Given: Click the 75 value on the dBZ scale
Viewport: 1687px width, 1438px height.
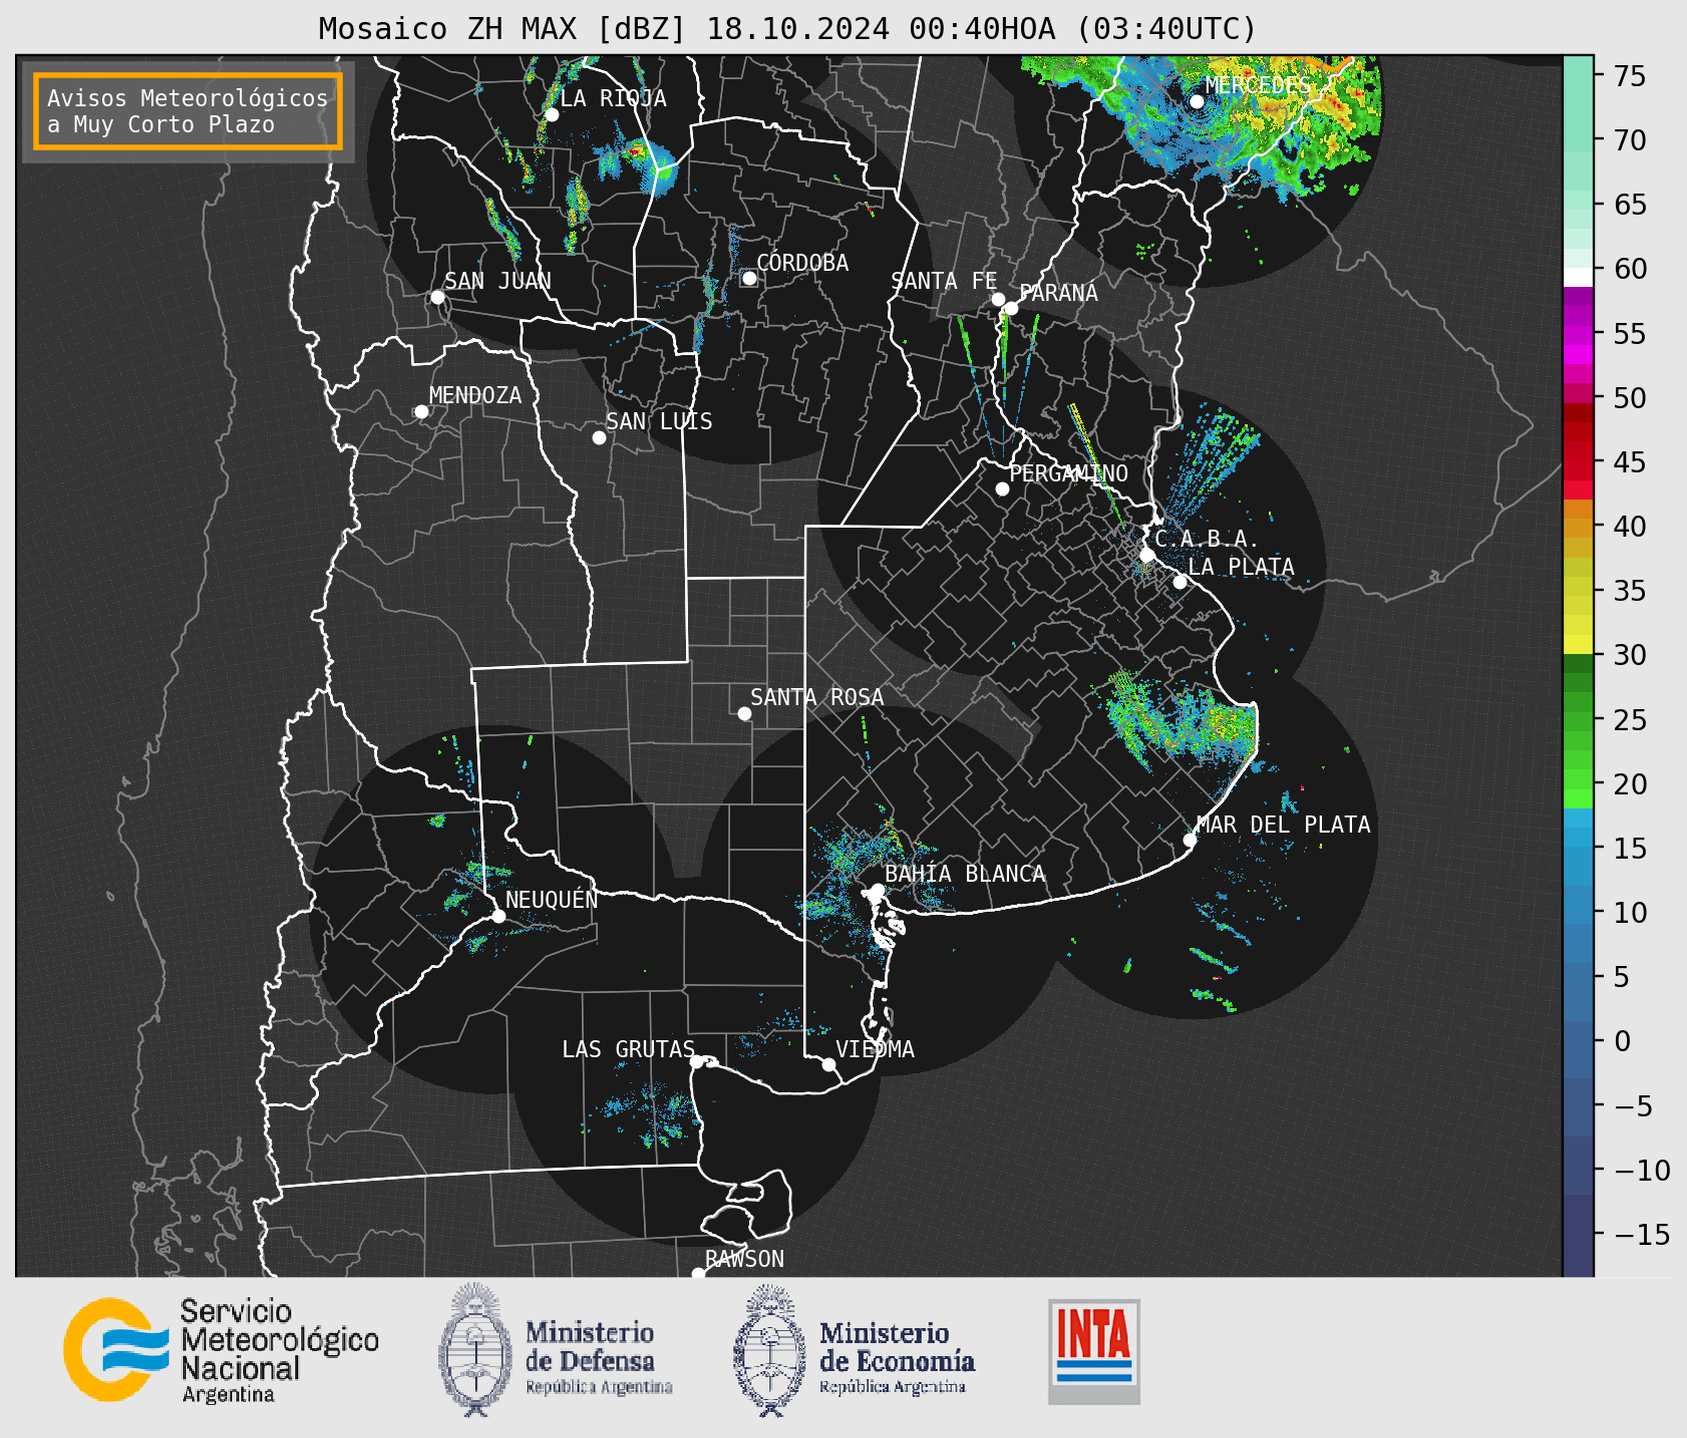Looking at the screenshot, I should click(1629, 77).
